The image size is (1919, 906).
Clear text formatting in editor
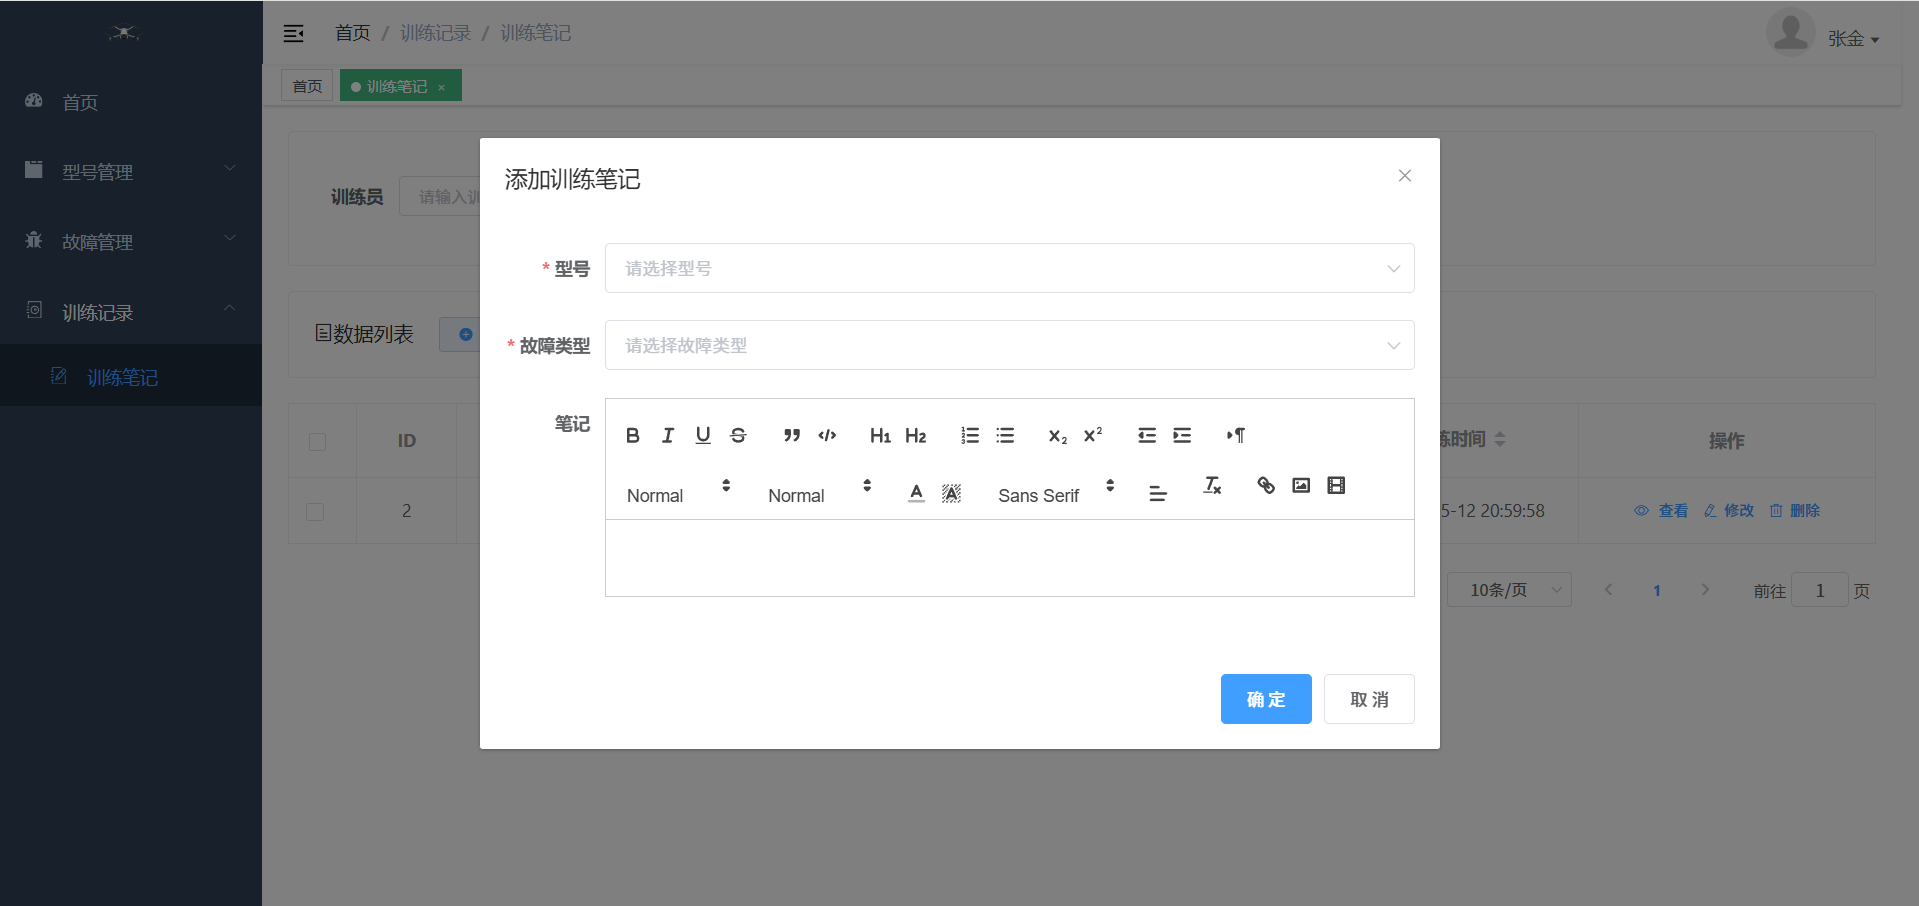coord(1212,486)
